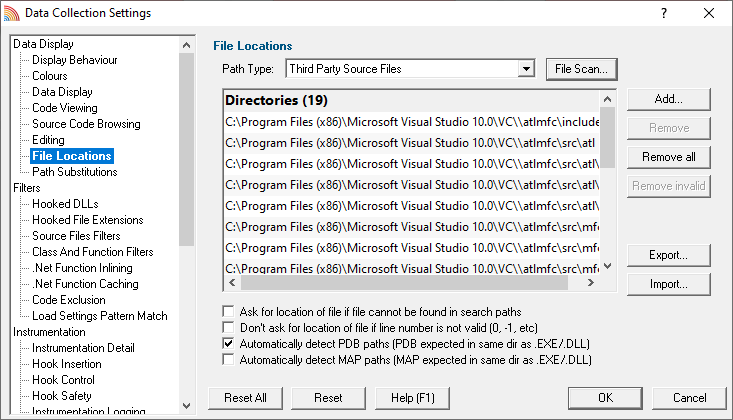The width and height of the screenshot is (733, 420).
Task: Select Source Code Browsing settings
Action: (x=86, y=124)
